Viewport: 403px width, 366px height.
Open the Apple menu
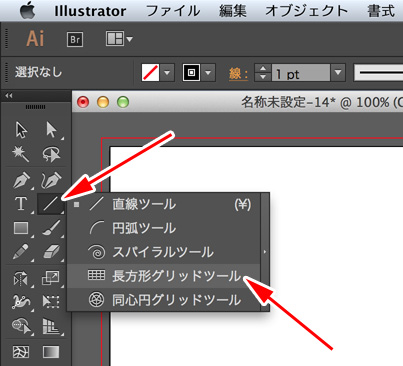28,11
